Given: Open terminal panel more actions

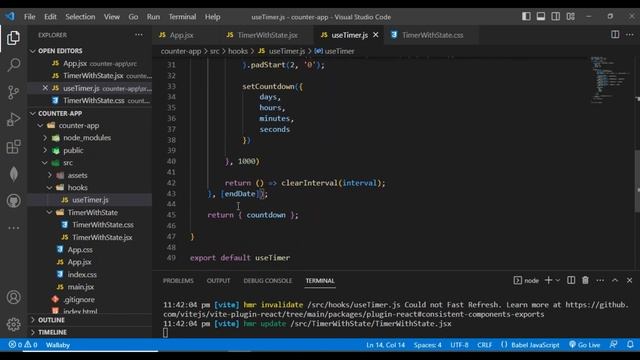Looking at the screenshot, I should tap(600, 280).
